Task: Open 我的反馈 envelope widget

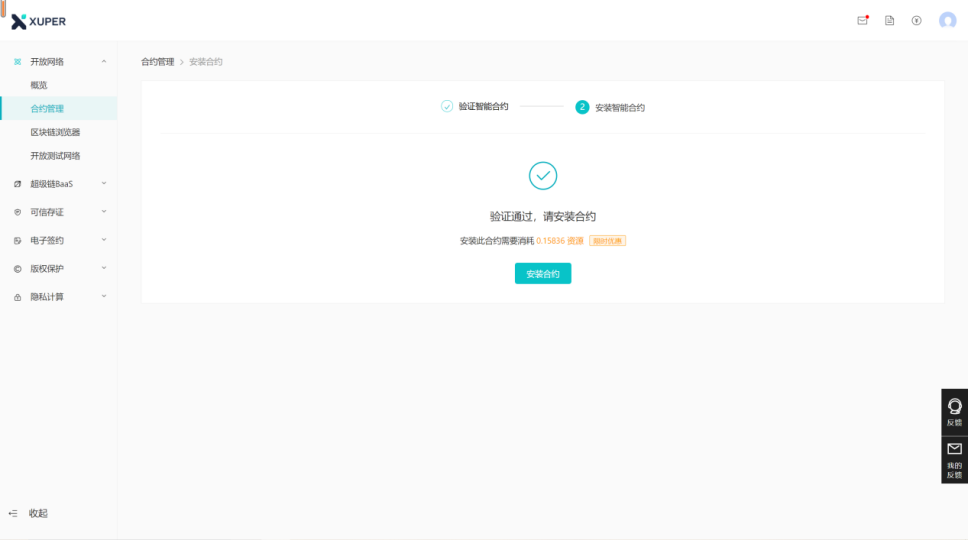Action: [x=954, y=459]
